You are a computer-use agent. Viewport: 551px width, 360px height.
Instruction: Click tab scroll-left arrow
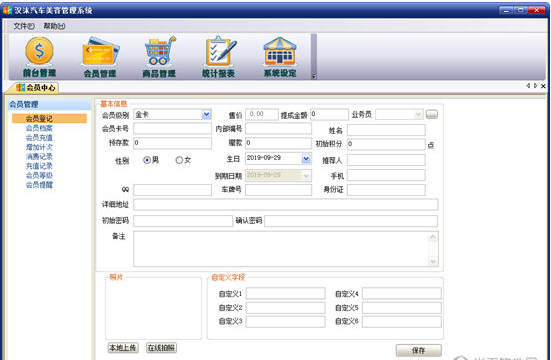(528, 85)
